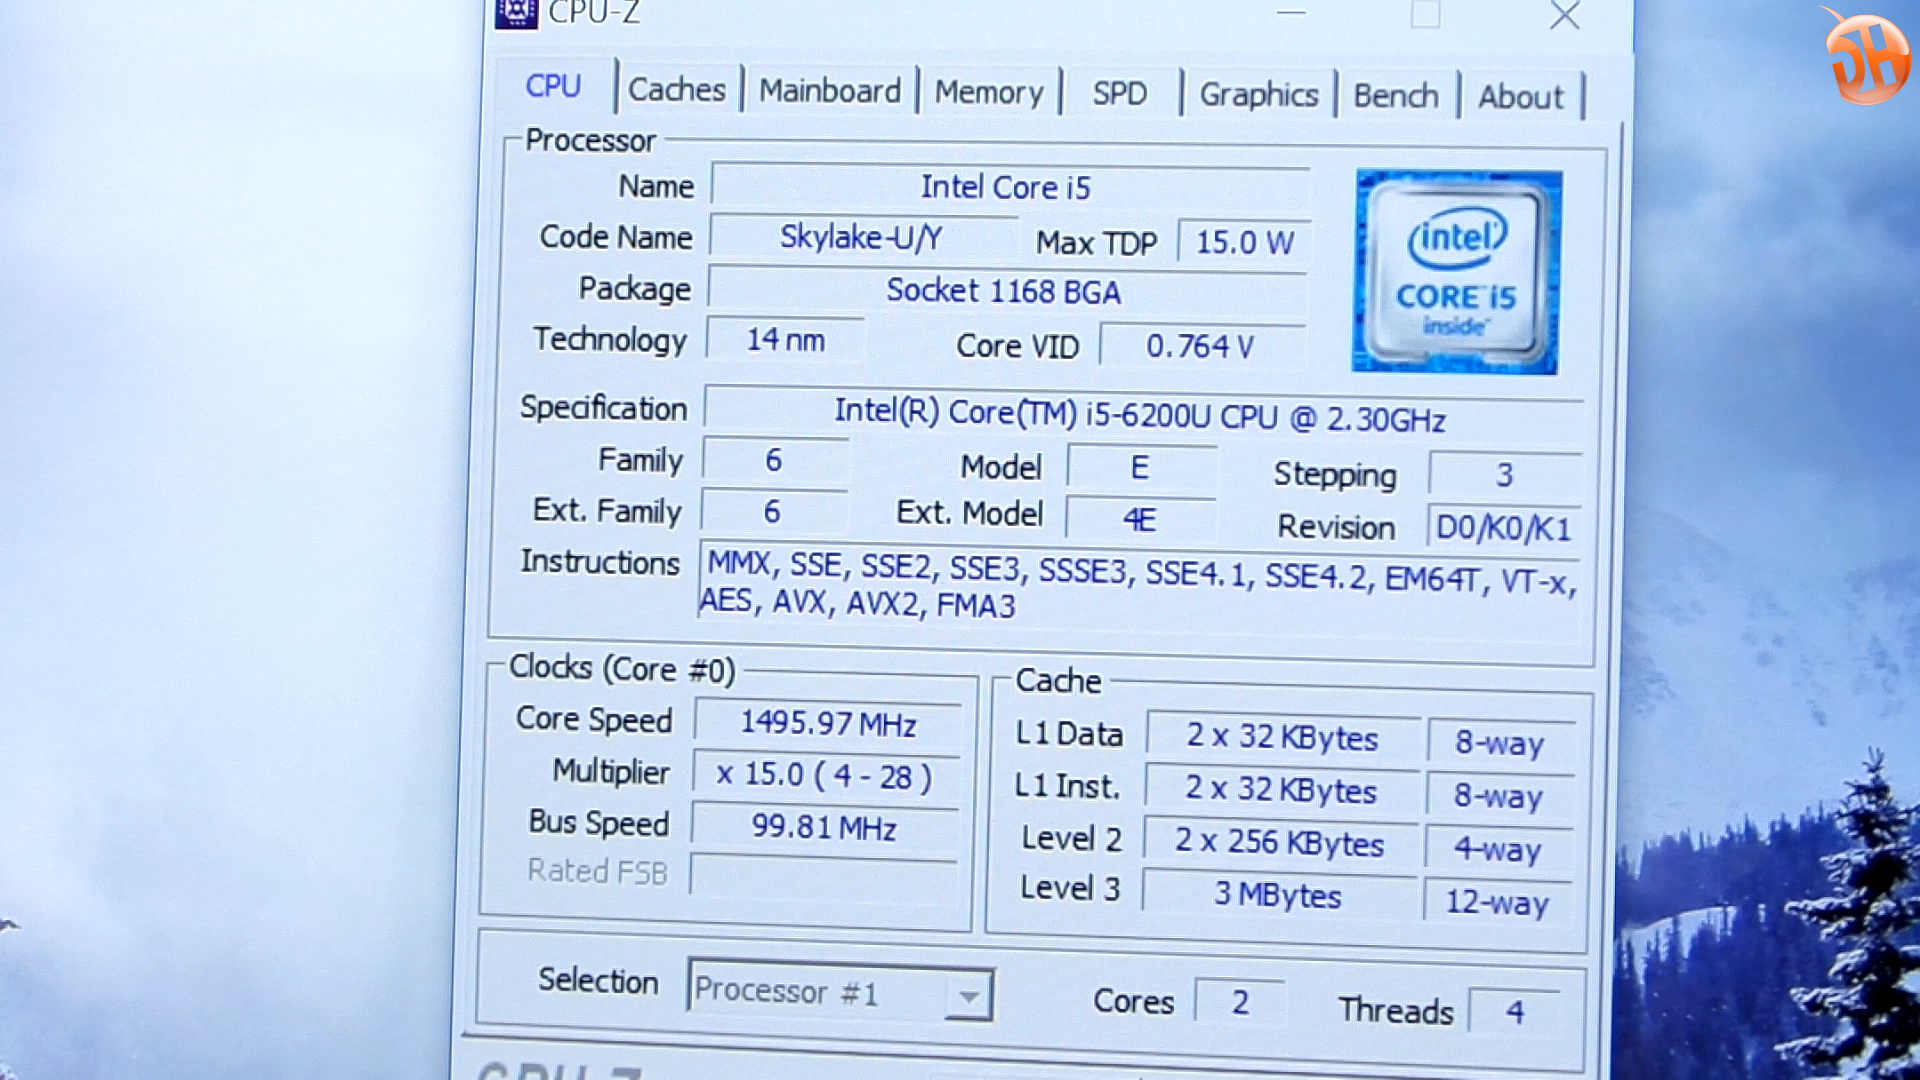Switch to Graphics tab
The height and width of the screenshot is (1080, 1920).
coord(1257,92)
